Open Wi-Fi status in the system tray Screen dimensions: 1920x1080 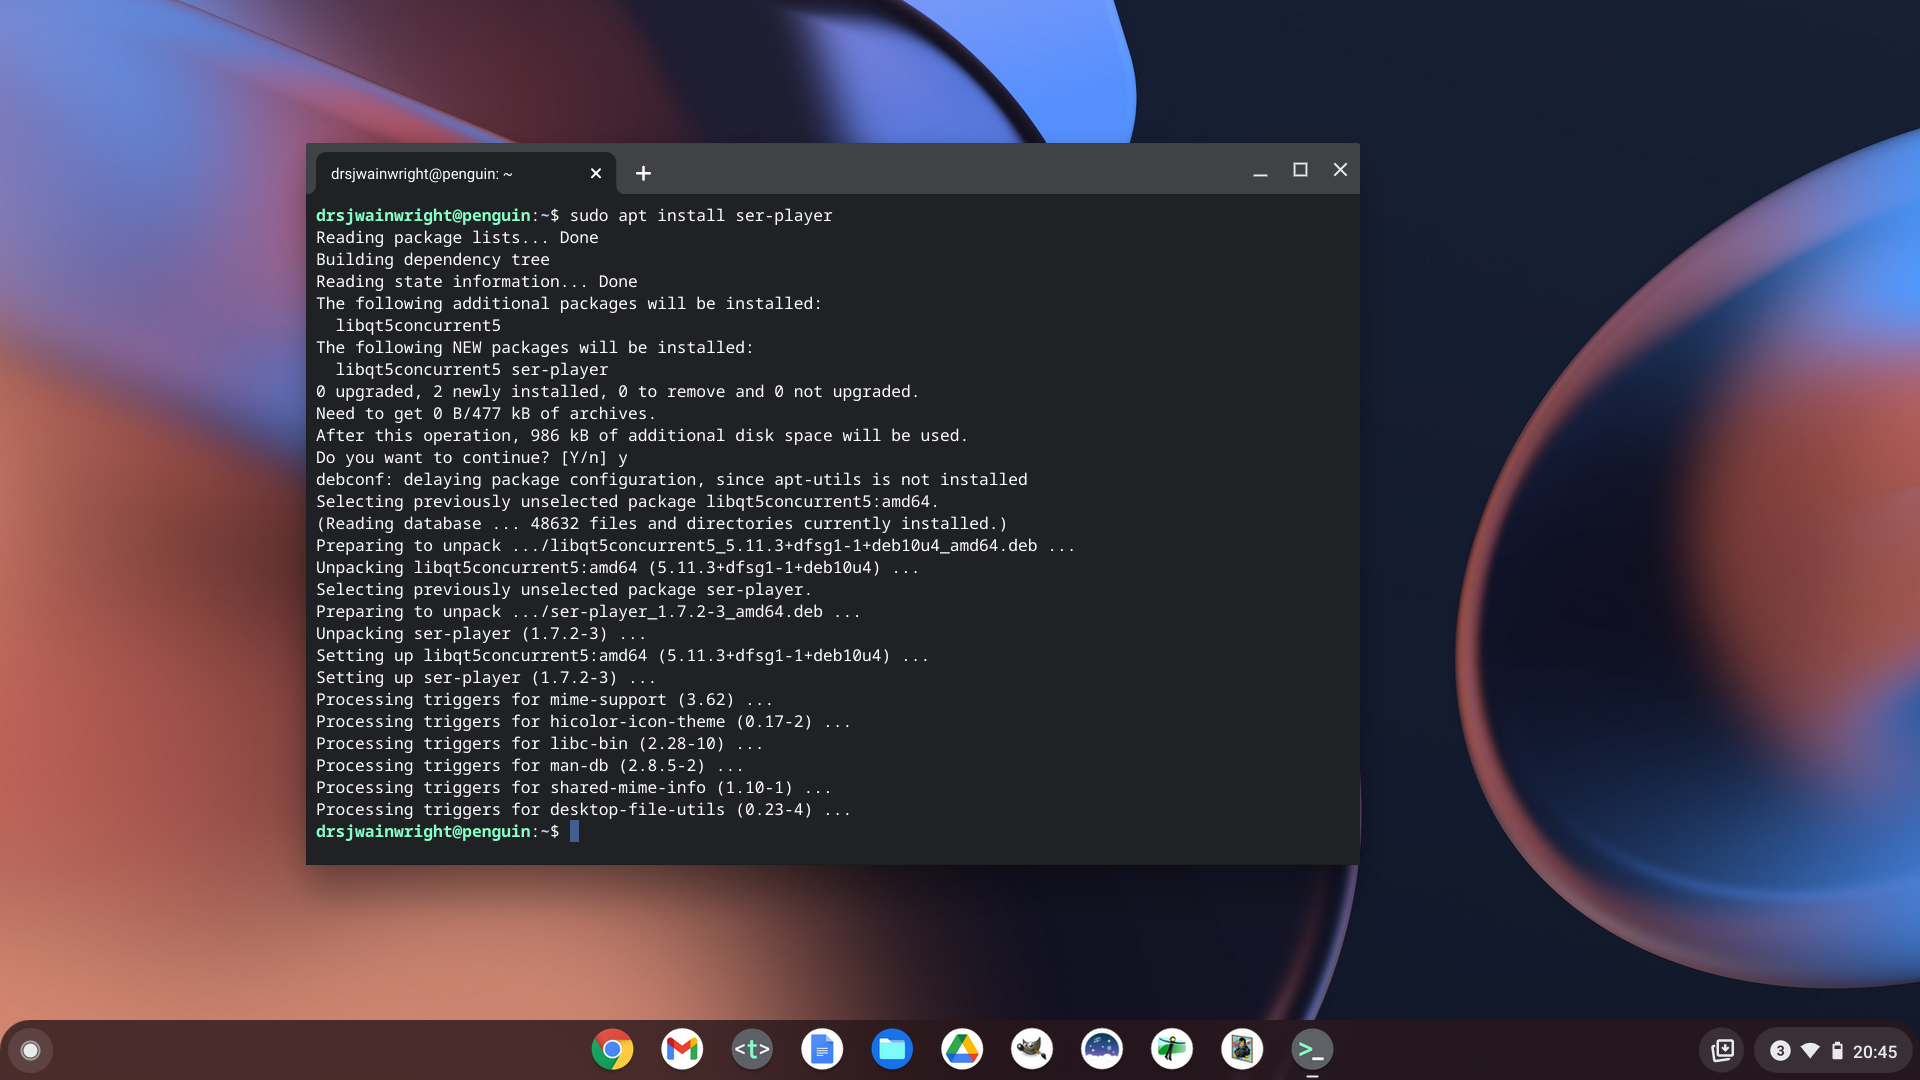[1809, 1049]
